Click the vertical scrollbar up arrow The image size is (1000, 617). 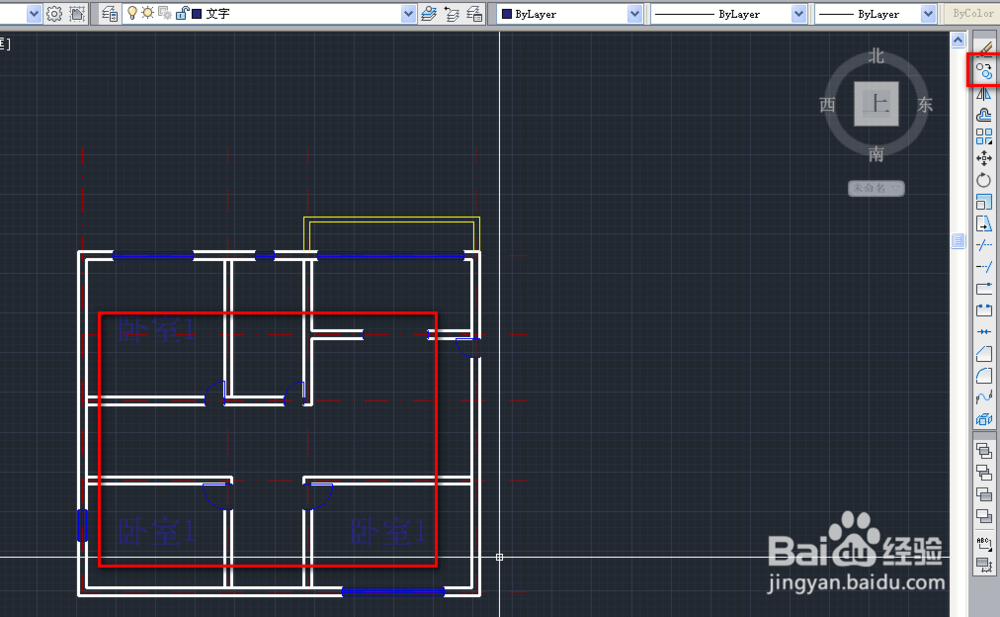point(958,41)
